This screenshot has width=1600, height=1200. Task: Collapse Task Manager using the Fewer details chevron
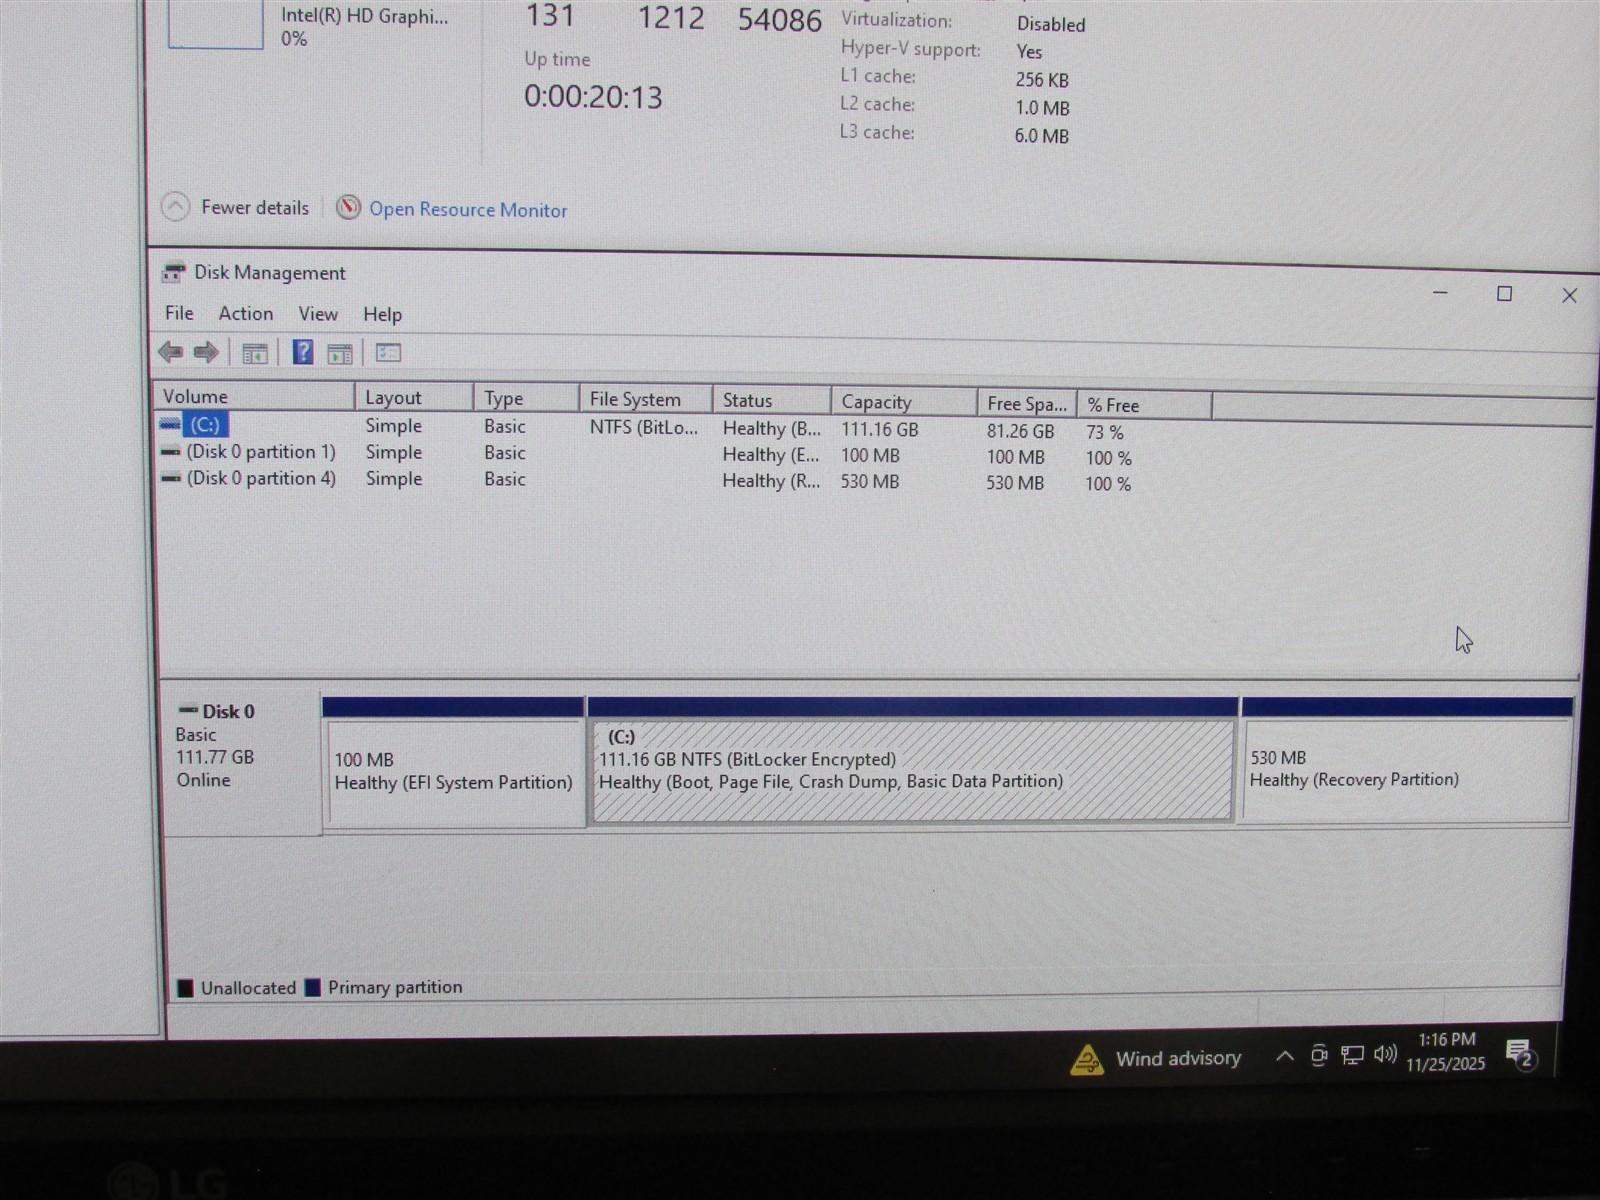tap(175, 207)
